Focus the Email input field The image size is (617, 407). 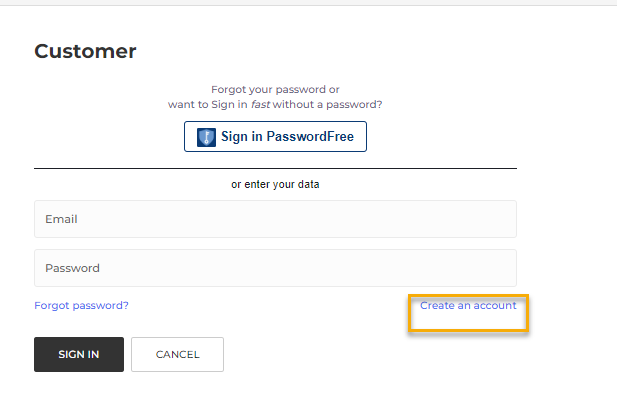tap(275, 219)
